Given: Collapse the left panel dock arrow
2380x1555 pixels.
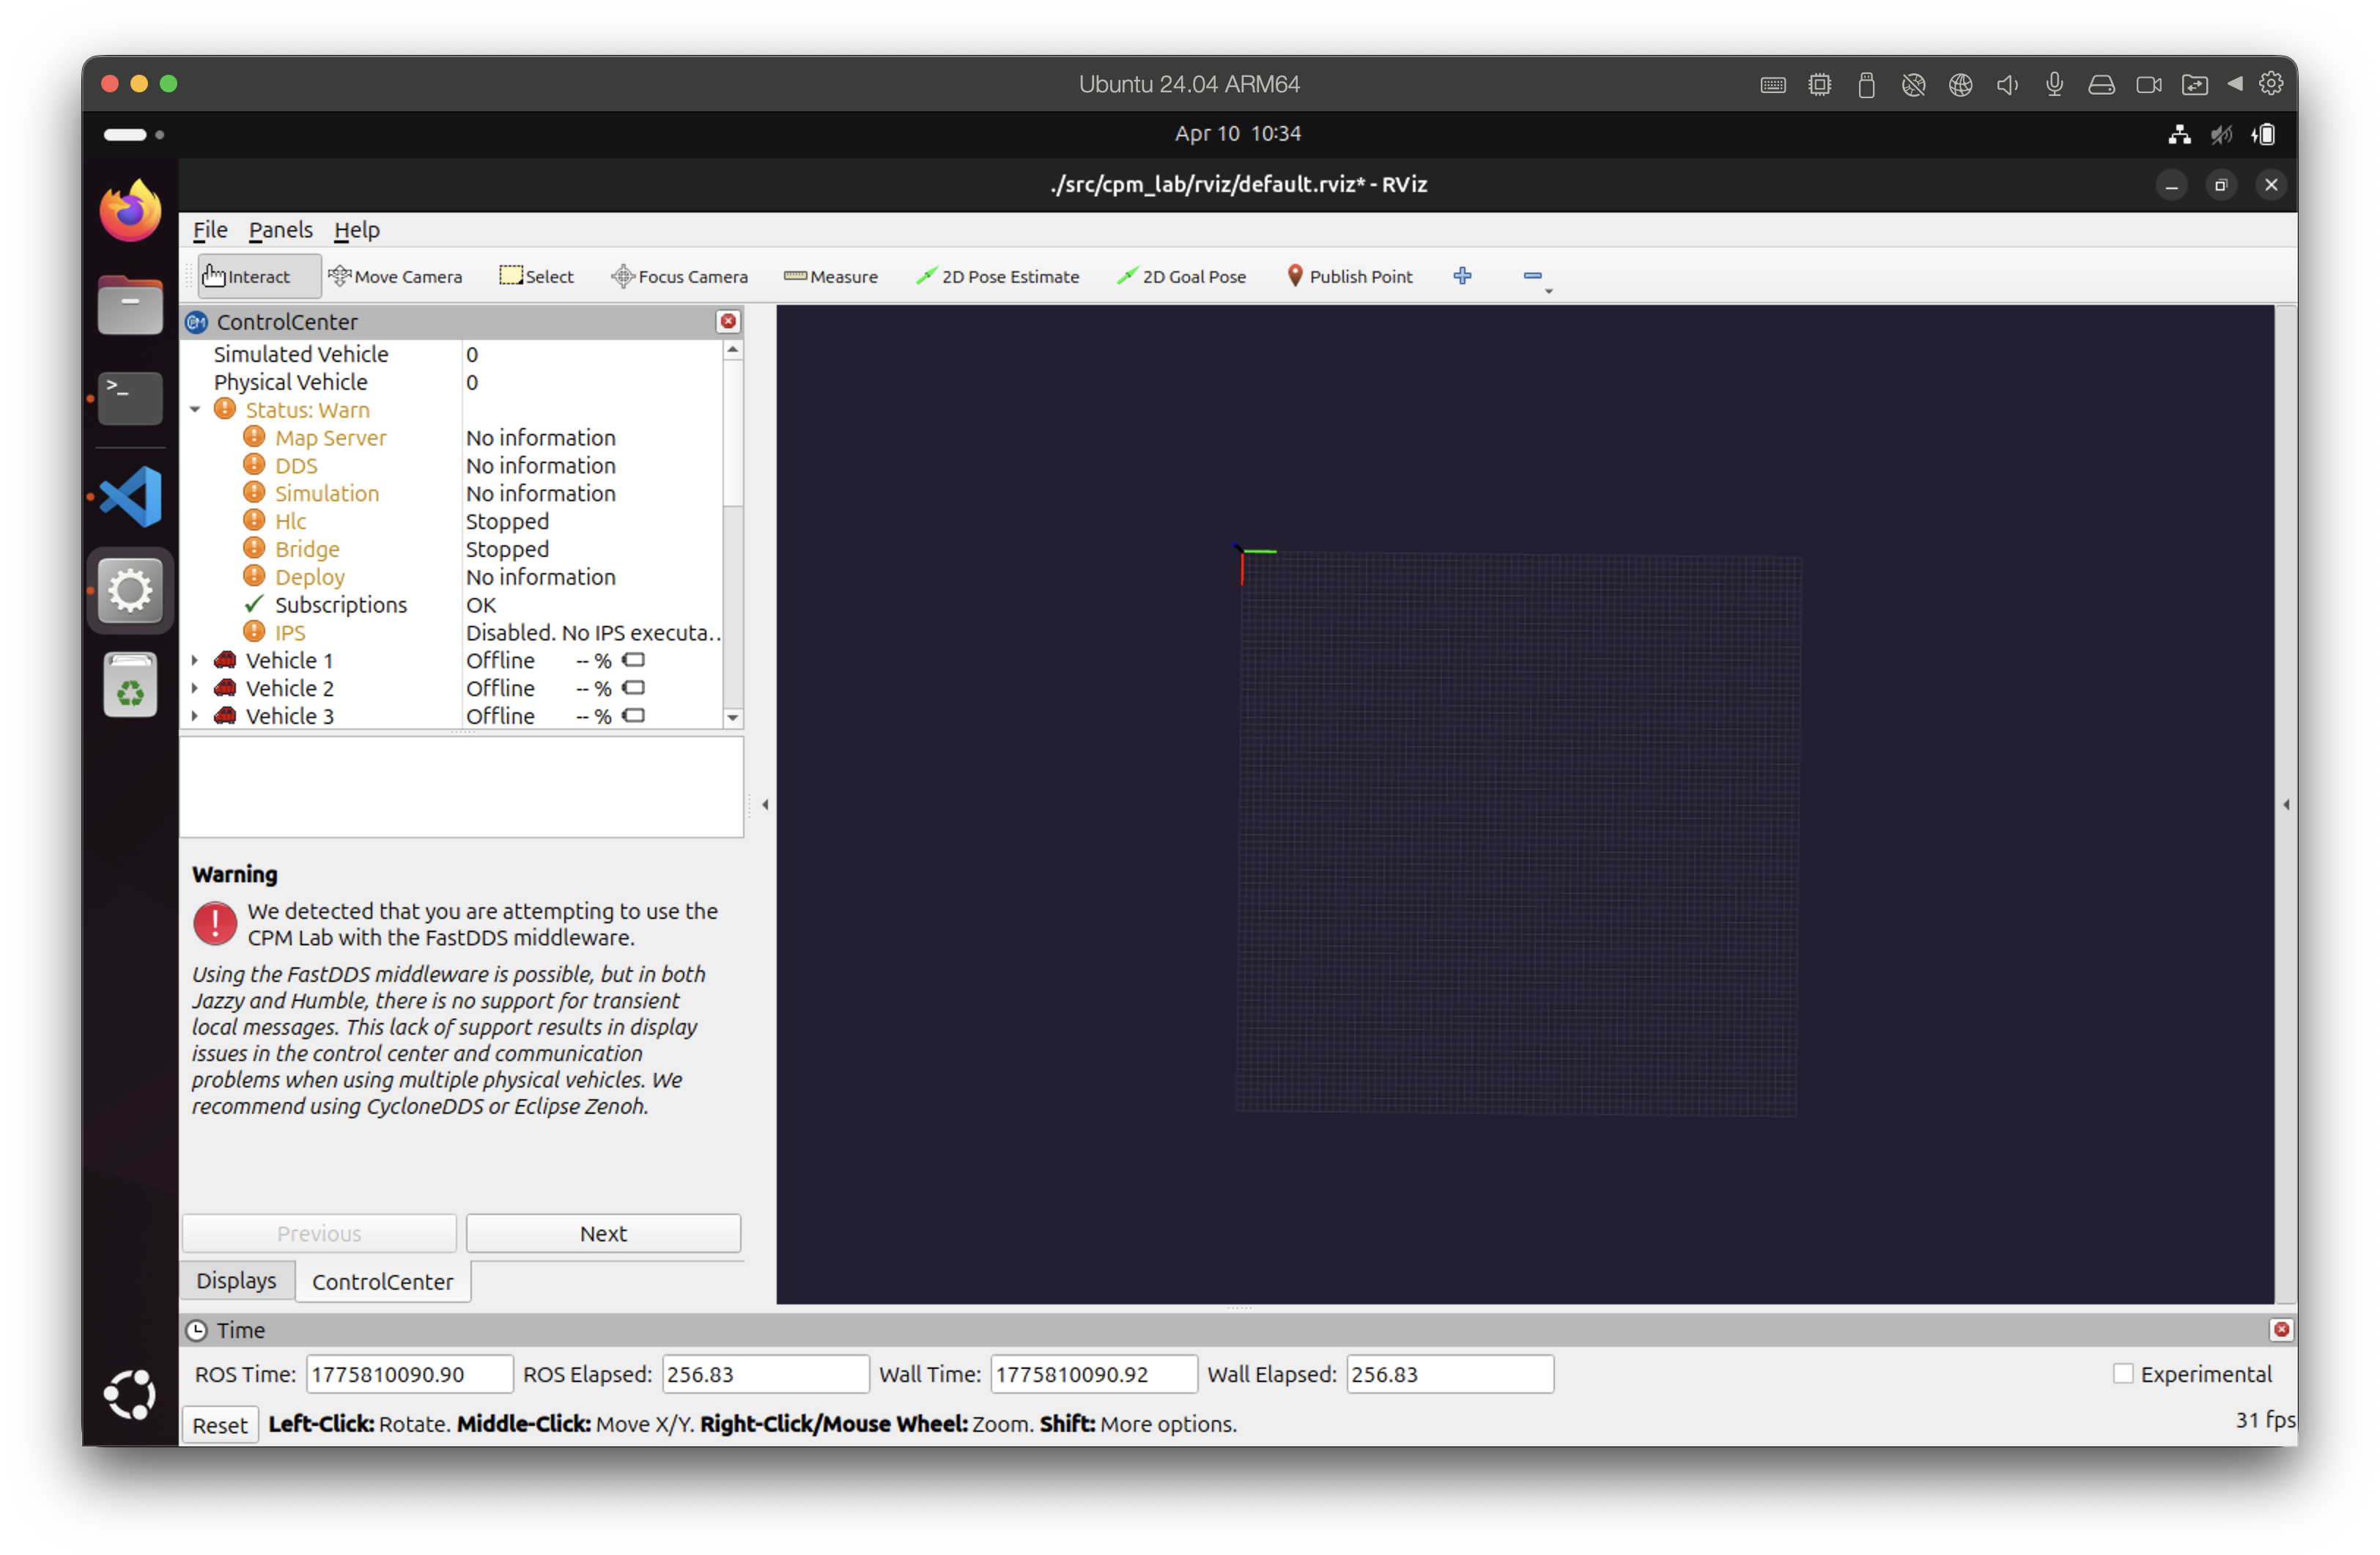Looking at the screenshot, I should click(765, 805).
